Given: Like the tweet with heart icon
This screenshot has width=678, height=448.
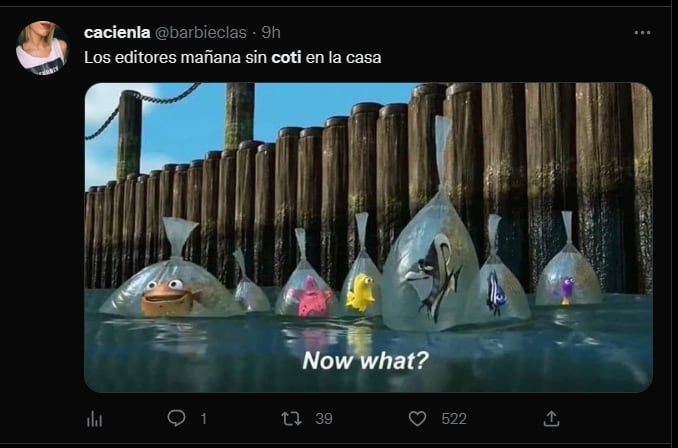Looking at the screenshot, I should click(418, 418).
